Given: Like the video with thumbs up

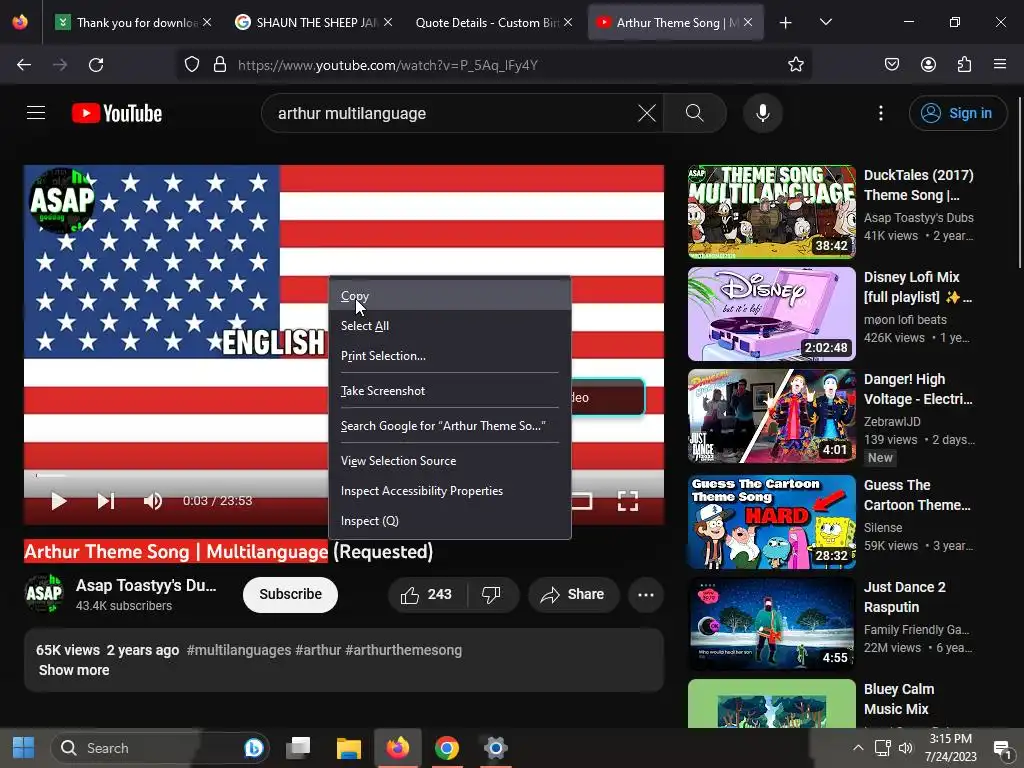Looking at the screenshot, I should coord(428,594).
